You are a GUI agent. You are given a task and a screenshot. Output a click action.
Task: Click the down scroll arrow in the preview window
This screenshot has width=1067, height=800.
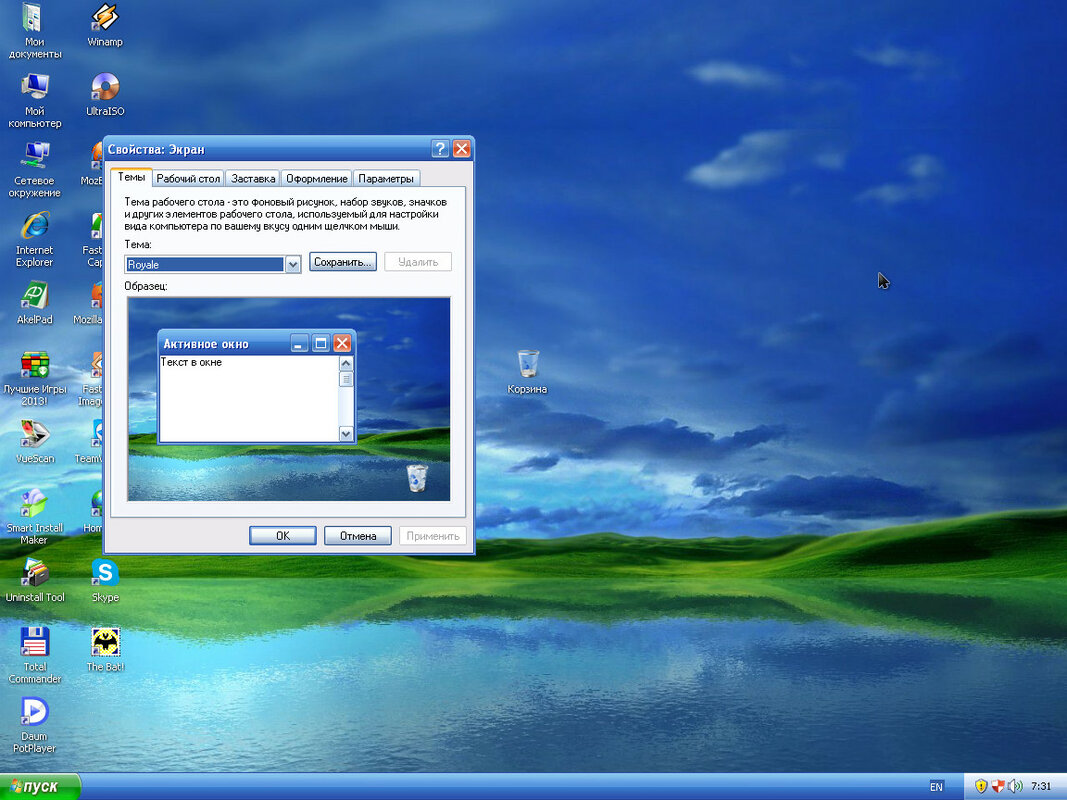(345, 435)
